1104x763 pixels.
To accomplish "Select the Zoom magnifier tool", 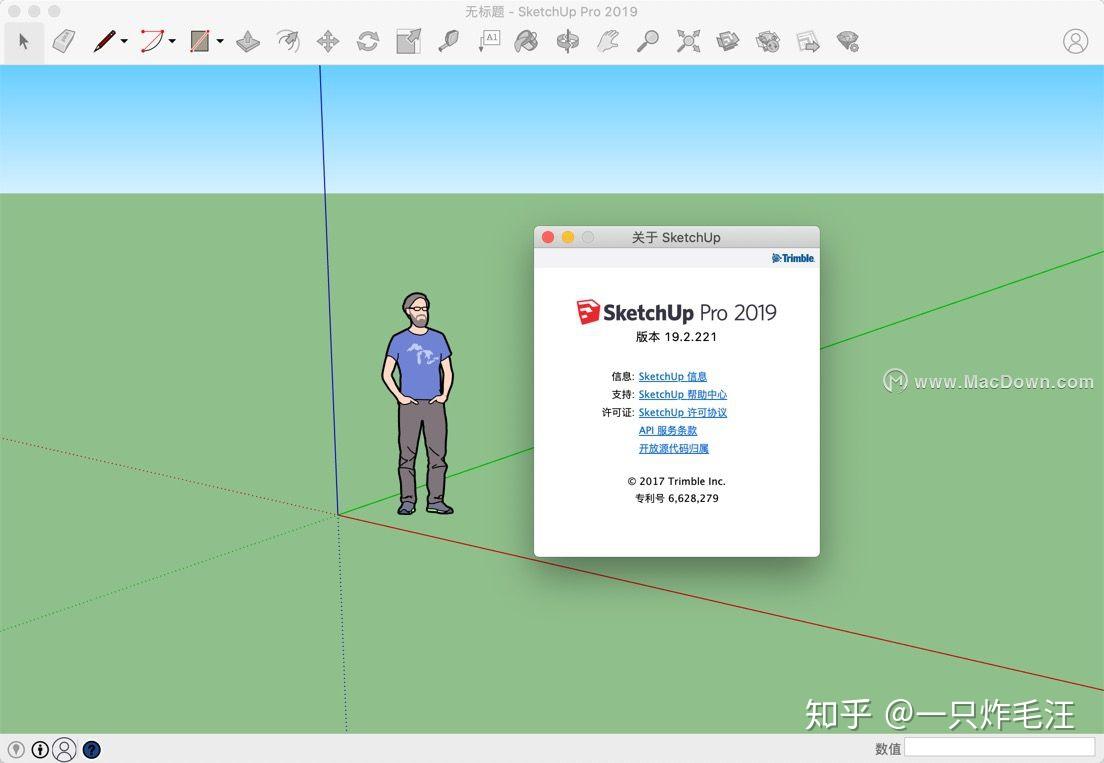I will [648, 42].
